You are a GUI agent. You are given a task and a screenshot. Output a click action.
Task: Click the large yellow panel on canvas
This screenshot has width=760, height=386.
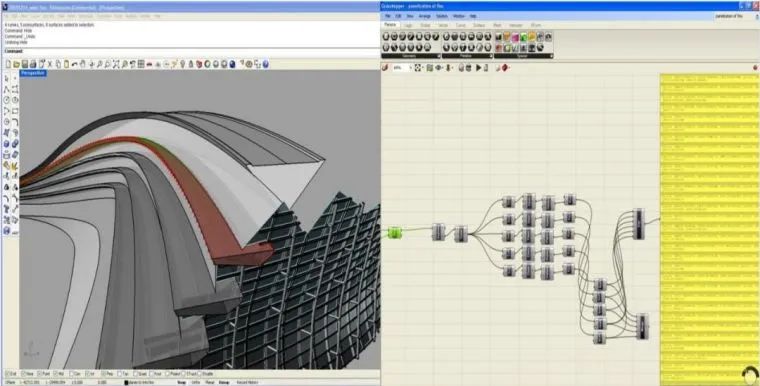(x=710, y=229)
